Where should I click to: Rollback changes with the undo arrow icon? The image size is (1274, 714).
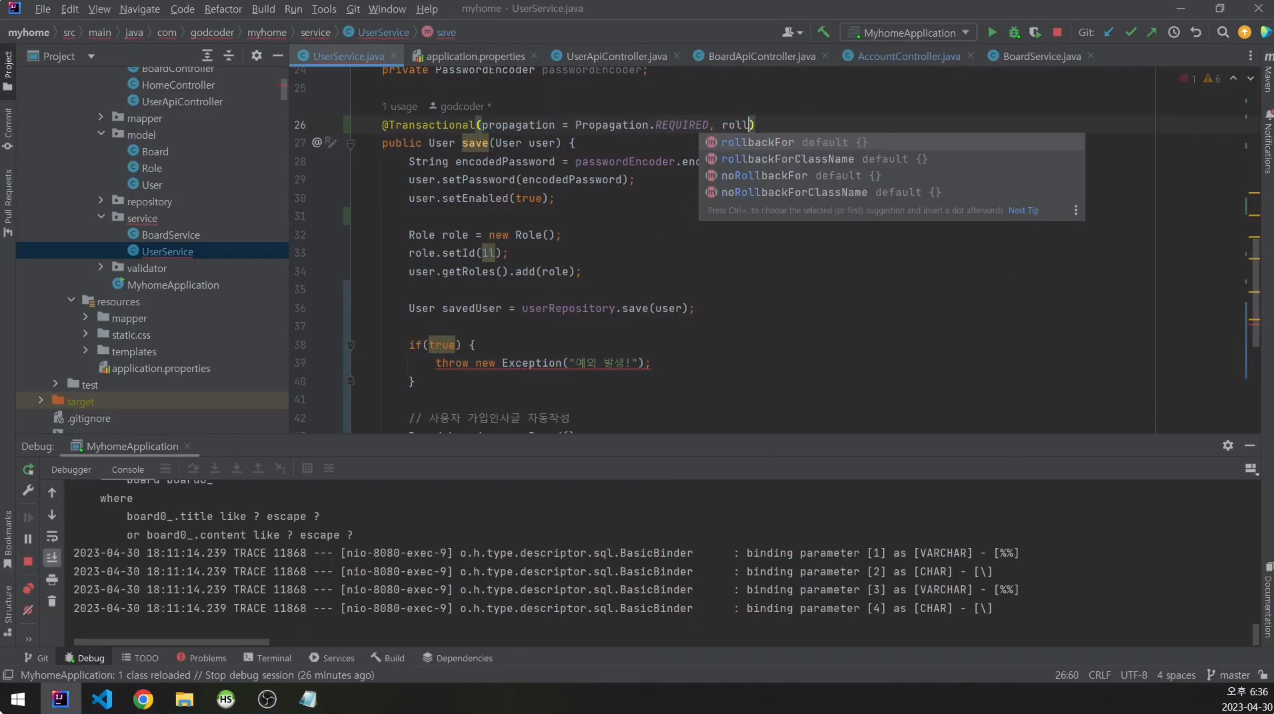pyautogui.click(x=1195, y=32)
